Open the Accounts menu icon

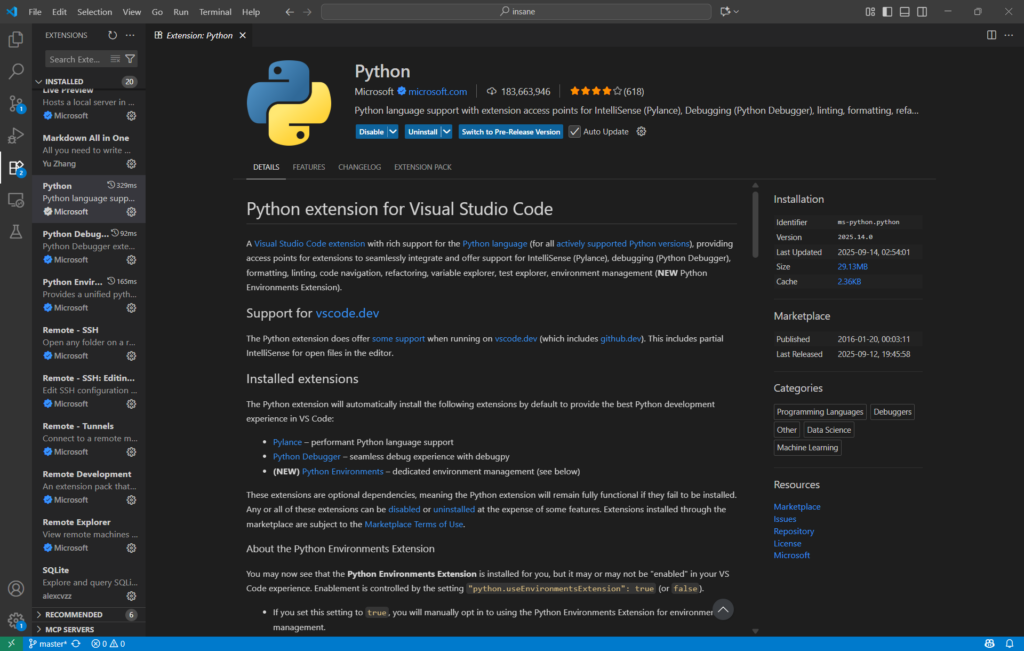point(16,588)
